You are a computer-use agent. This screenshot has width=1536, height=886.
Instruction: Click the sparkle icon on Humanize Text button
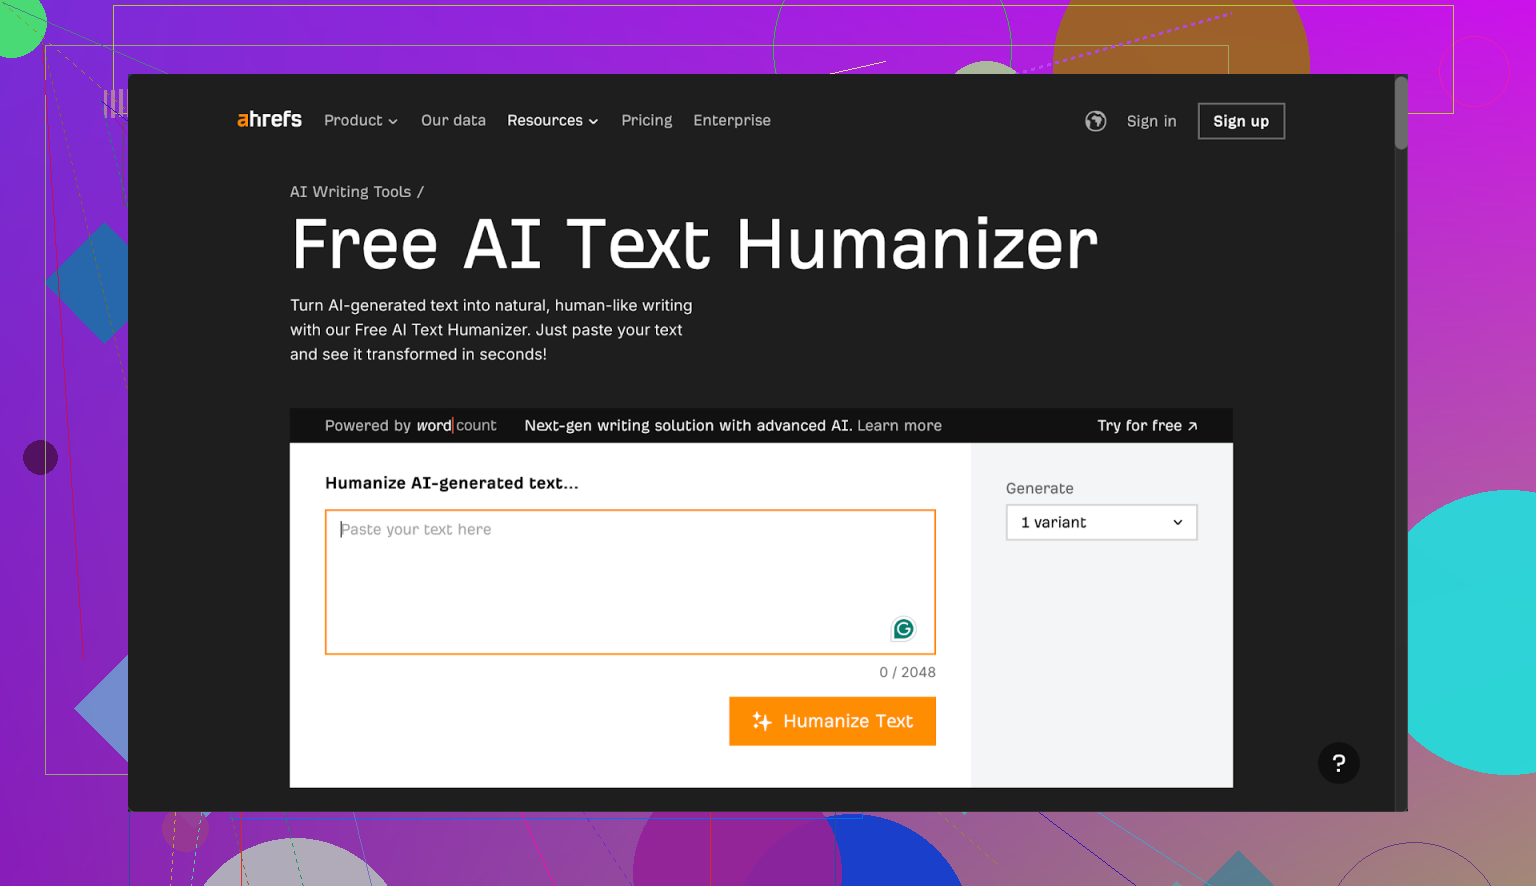pyautogui.click(x=762, y=721)
